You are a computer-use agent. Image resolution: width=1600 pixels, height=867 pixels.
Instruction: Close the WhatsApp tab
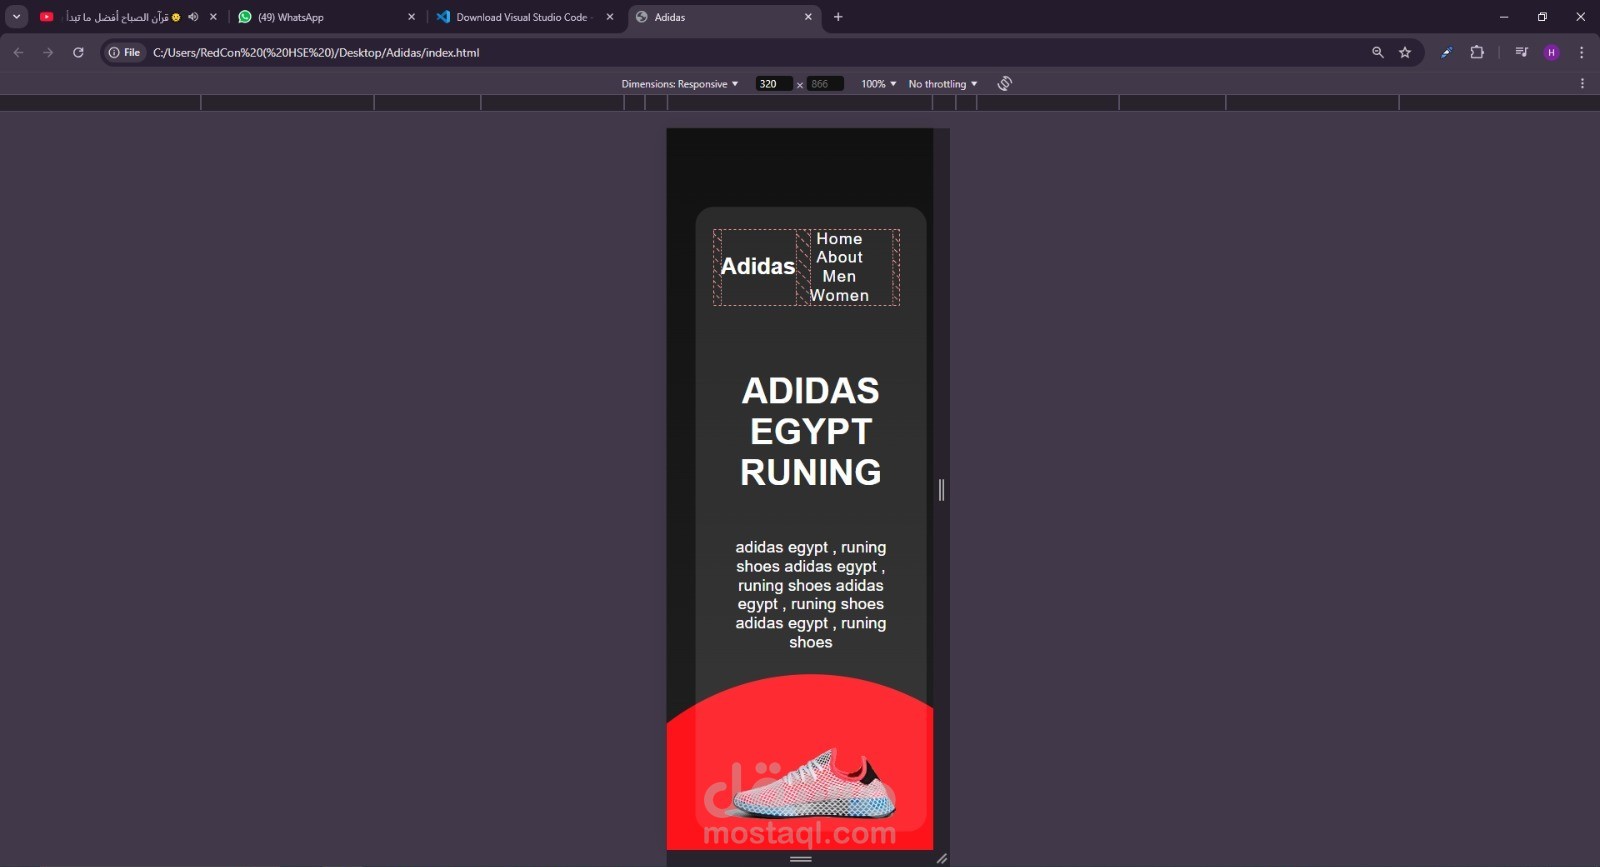pos(411,17)
